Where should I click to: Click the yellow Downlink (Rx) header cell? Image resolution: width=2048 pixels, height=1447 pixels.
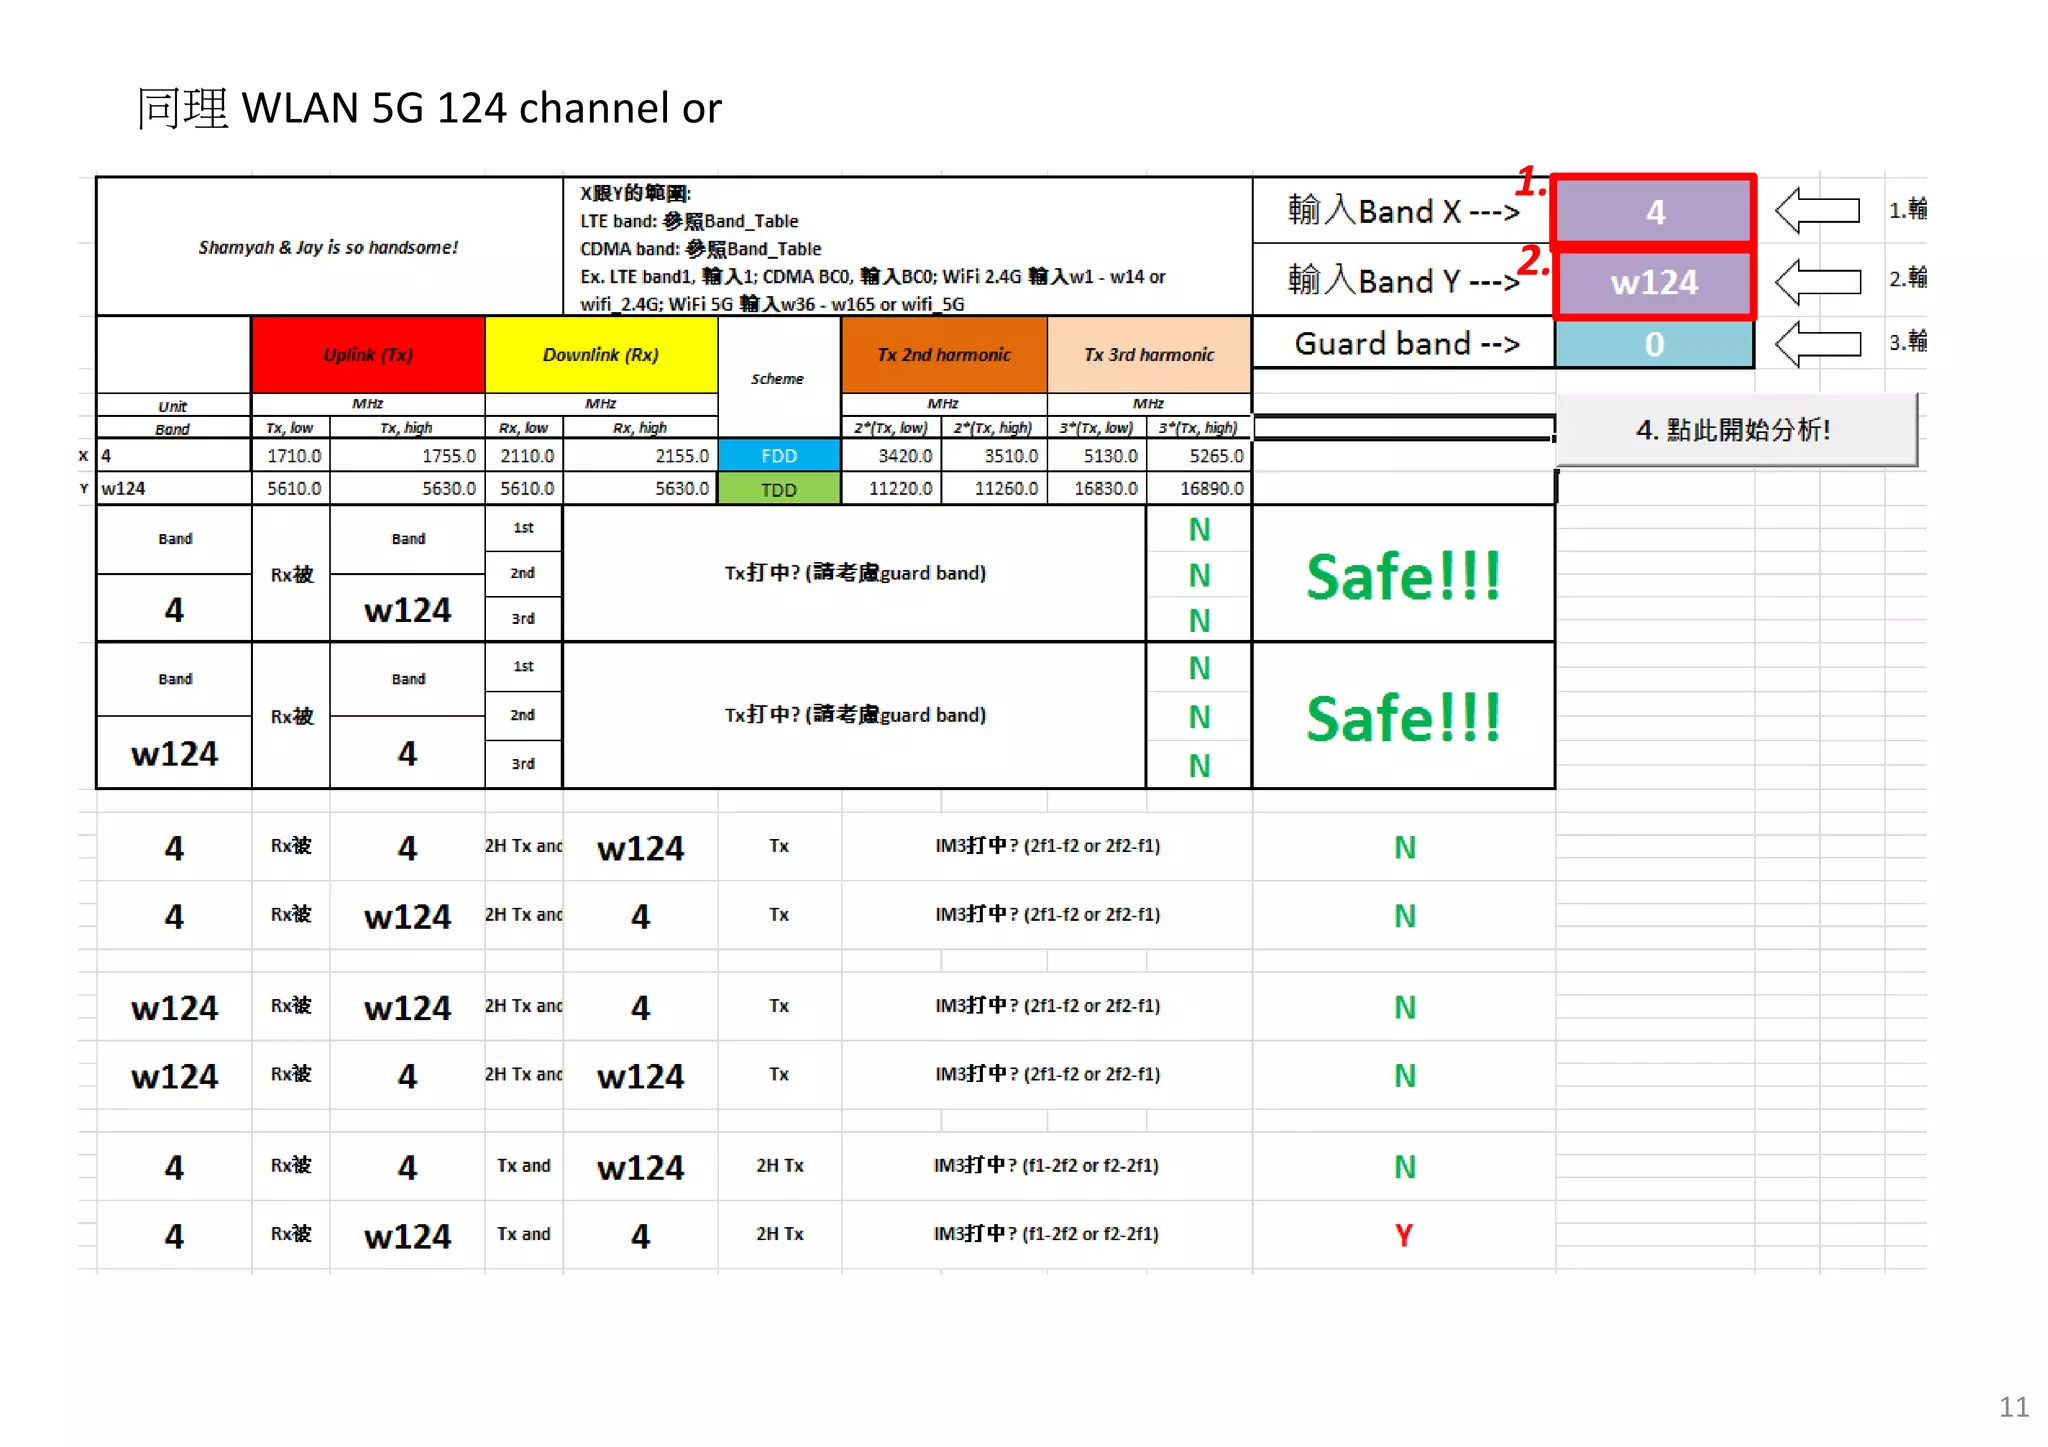[x=601, y=355]
